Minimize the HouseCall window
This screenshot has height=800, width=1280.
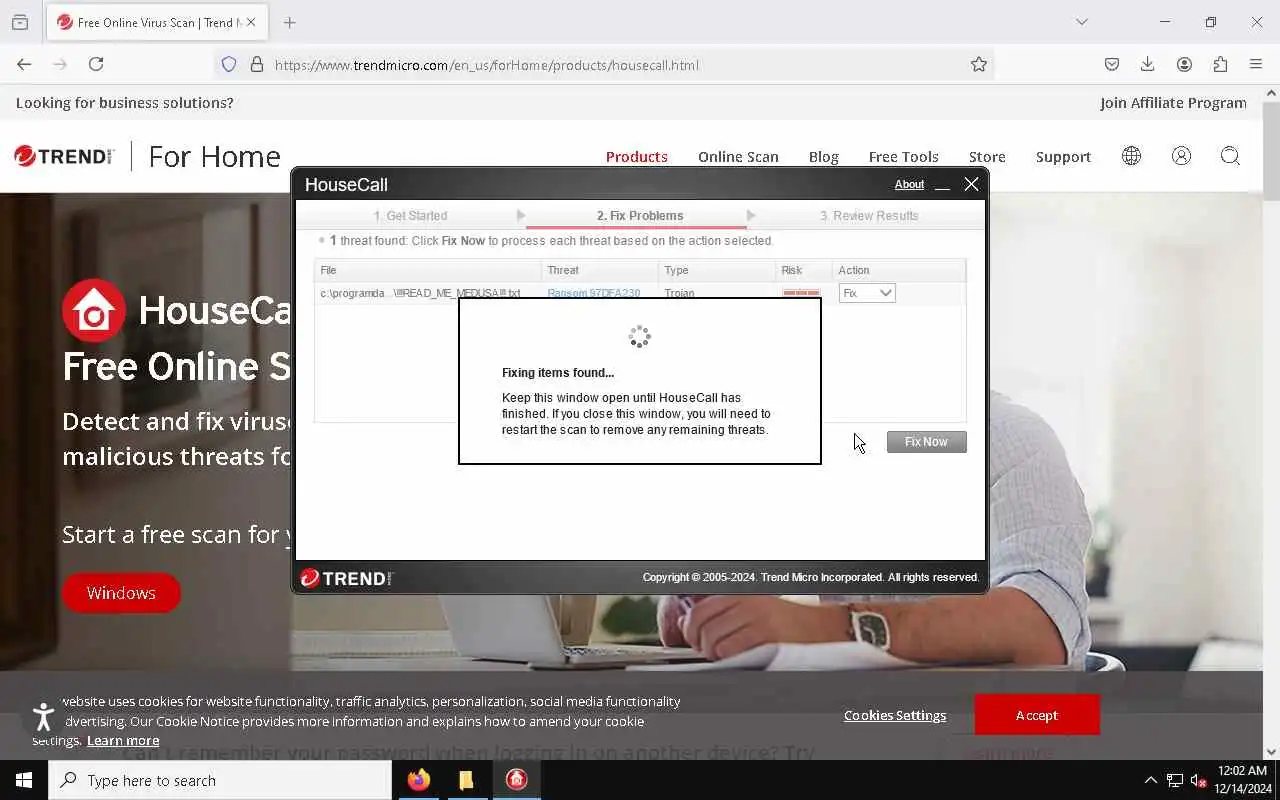[x=942, y=185]
